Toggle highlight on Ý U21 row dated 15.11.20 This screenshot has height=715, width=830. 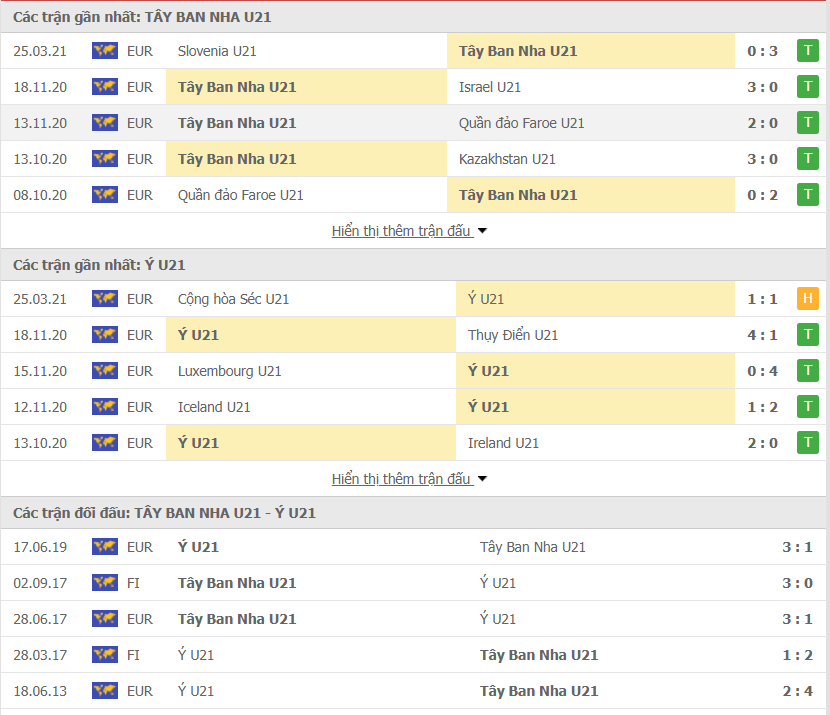[x=590, y=370]
